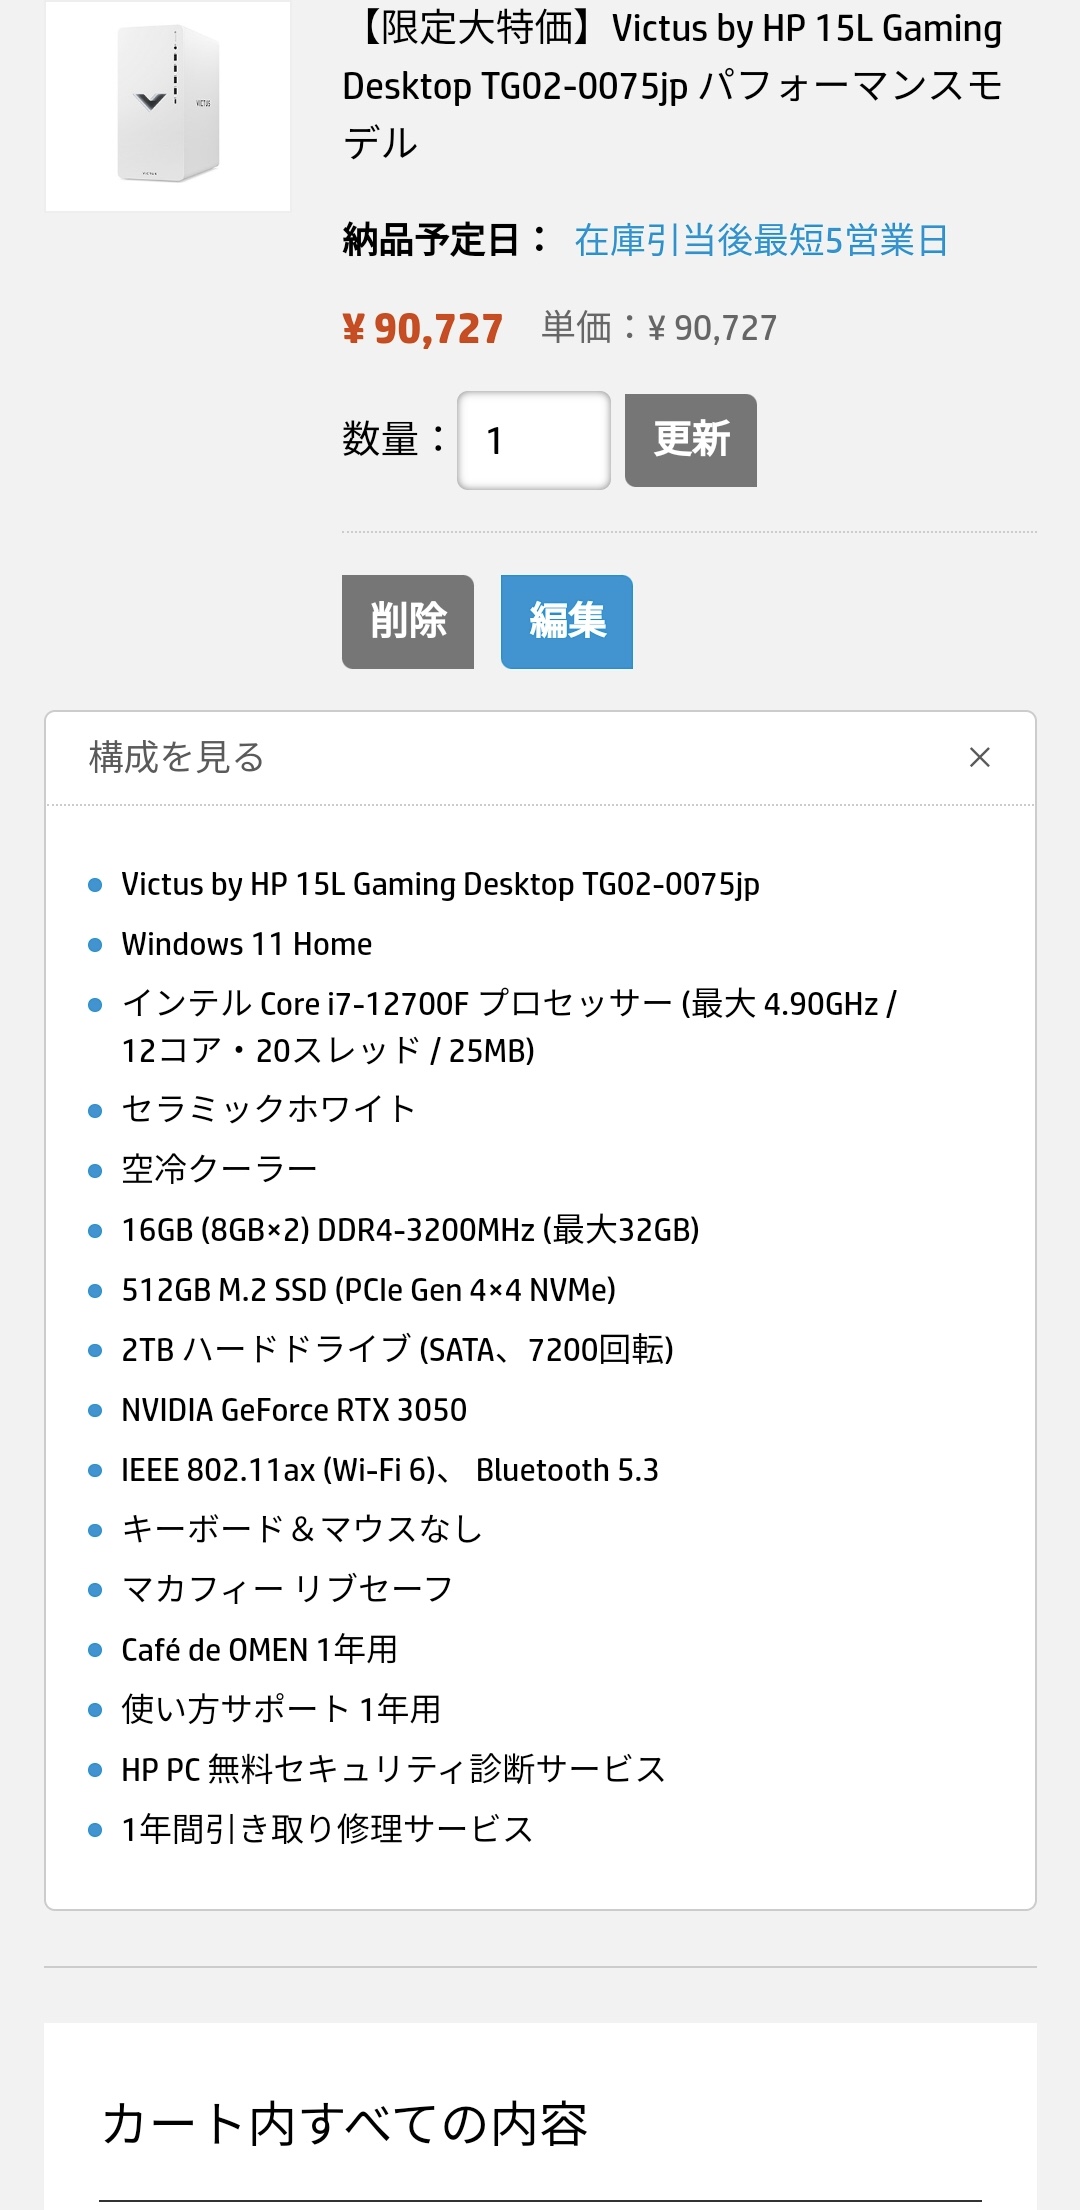Focus the 数量 quantity input field

click(534, 440)
